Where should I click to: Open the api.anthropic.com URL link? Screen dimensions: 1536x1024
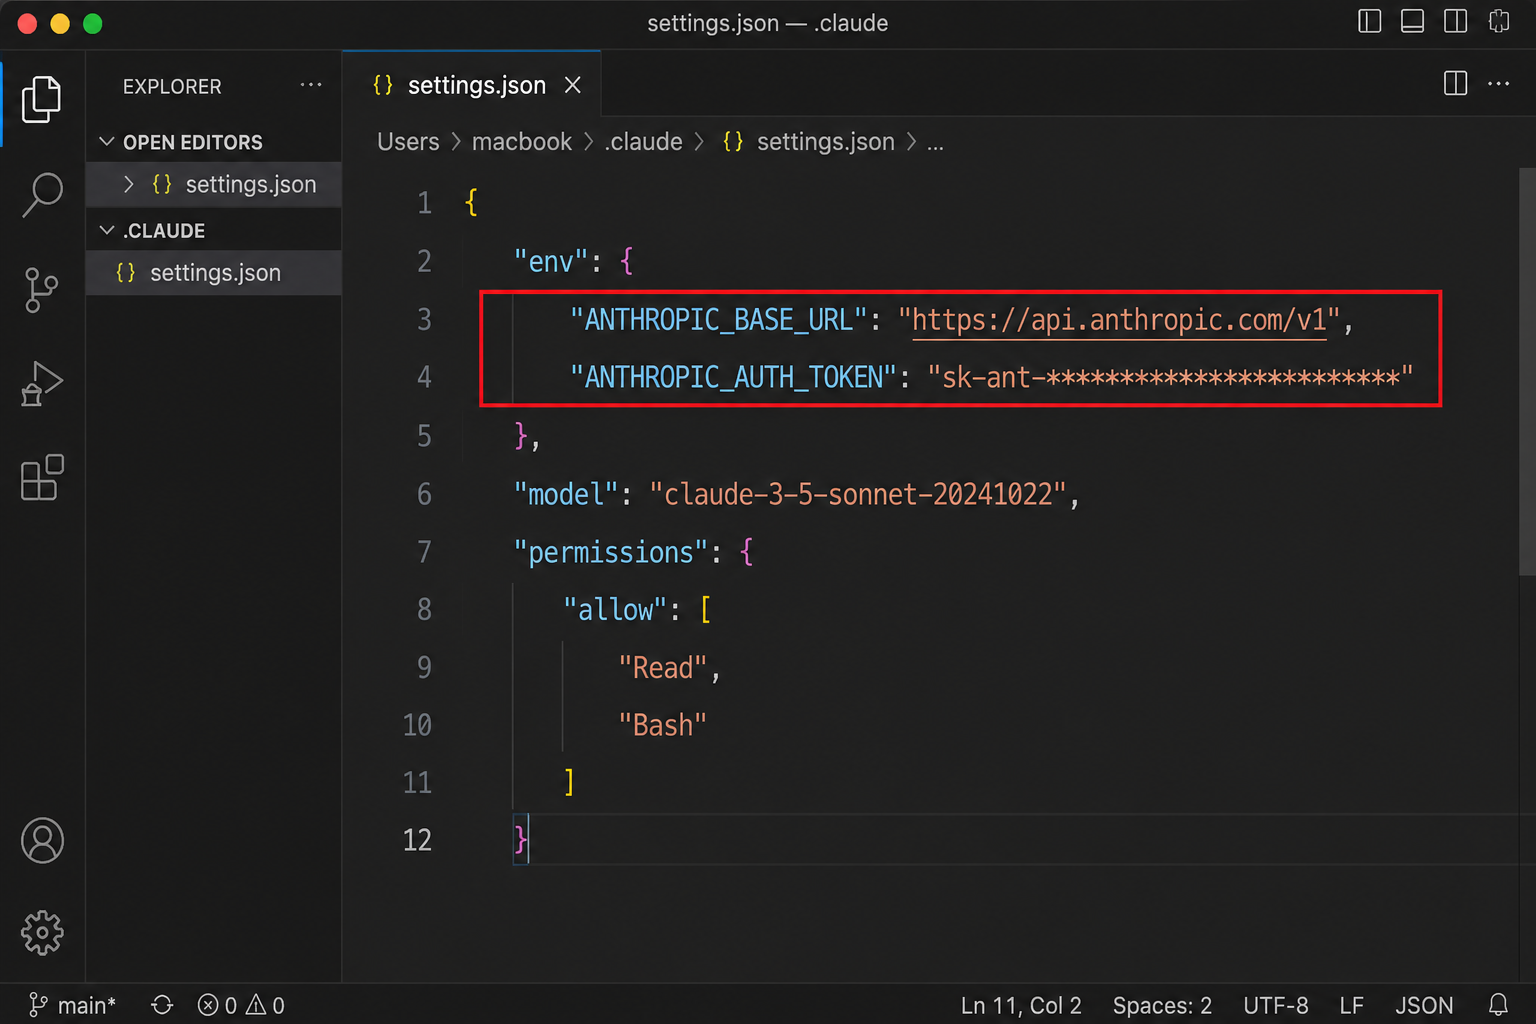(1119, 320)
